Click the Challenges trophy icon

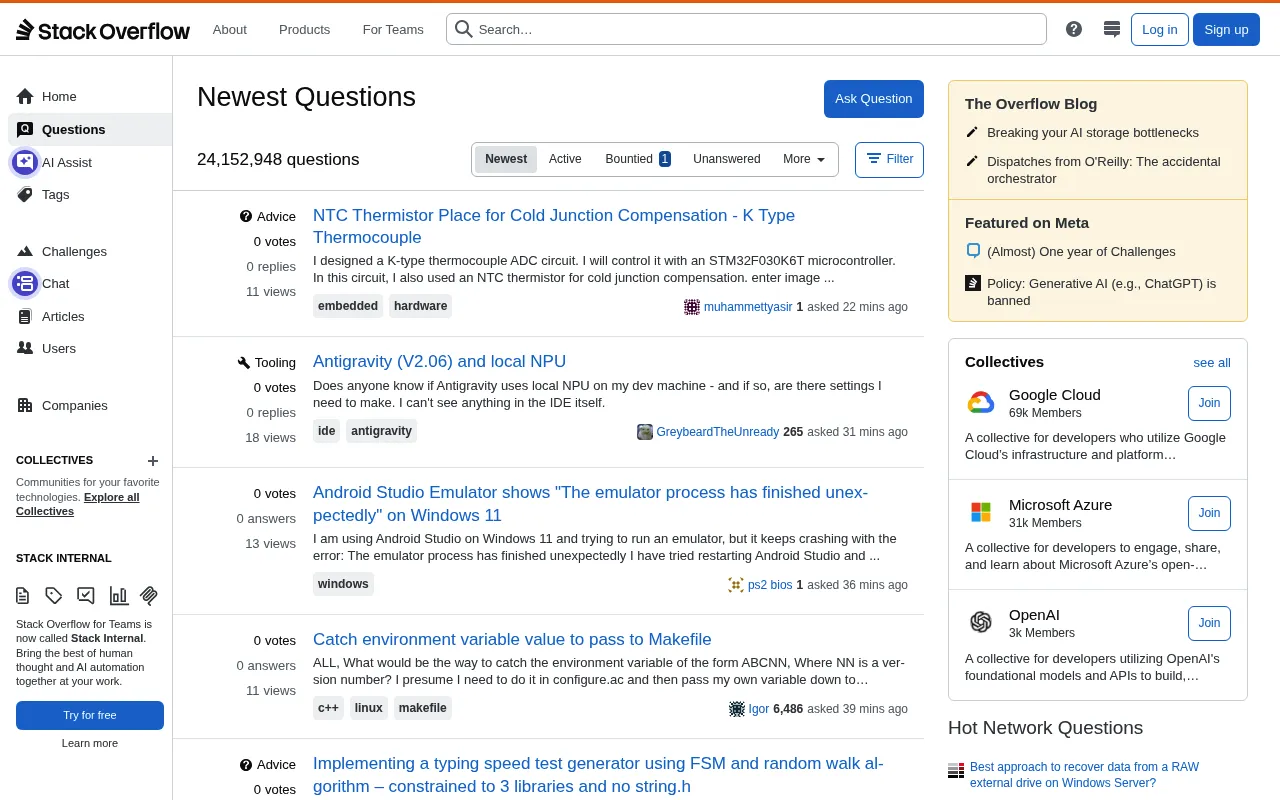point(25,251)
